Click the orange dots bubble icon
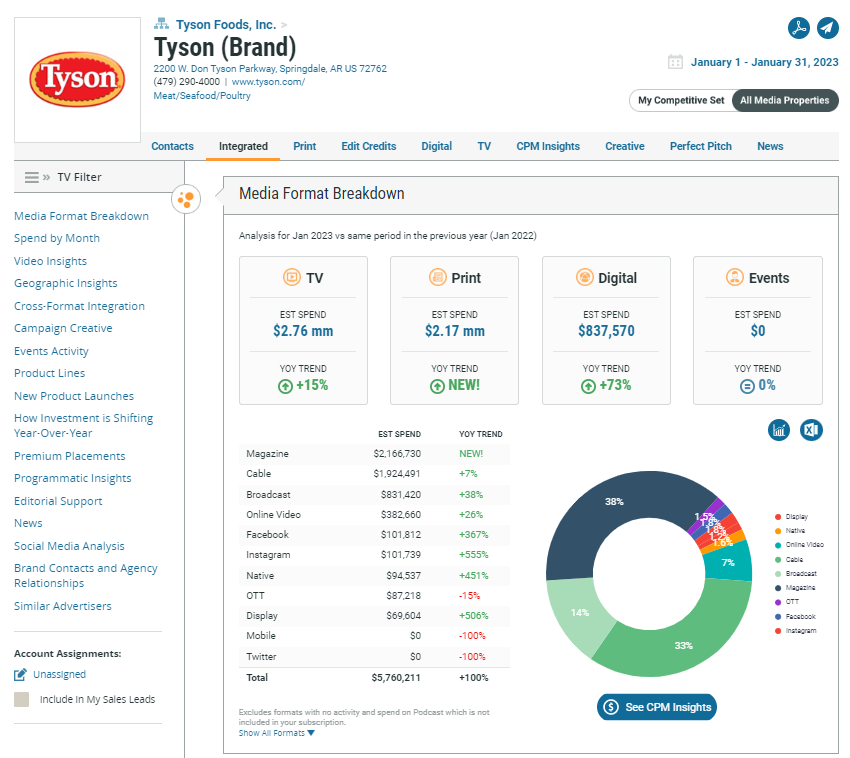The image size is (850, 758). click(186, 199)
